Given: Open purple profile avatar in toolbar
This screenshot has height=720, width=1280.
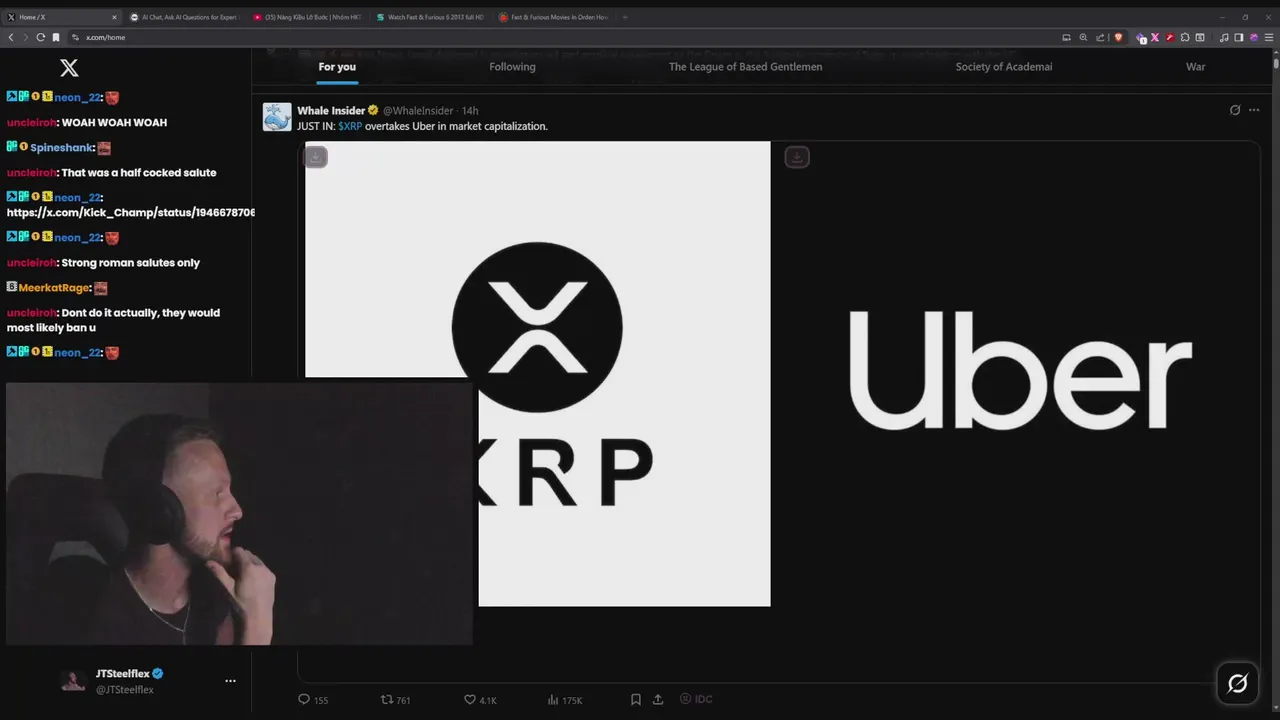Looking at the screenshot, I should click(x=1254, y=37).
